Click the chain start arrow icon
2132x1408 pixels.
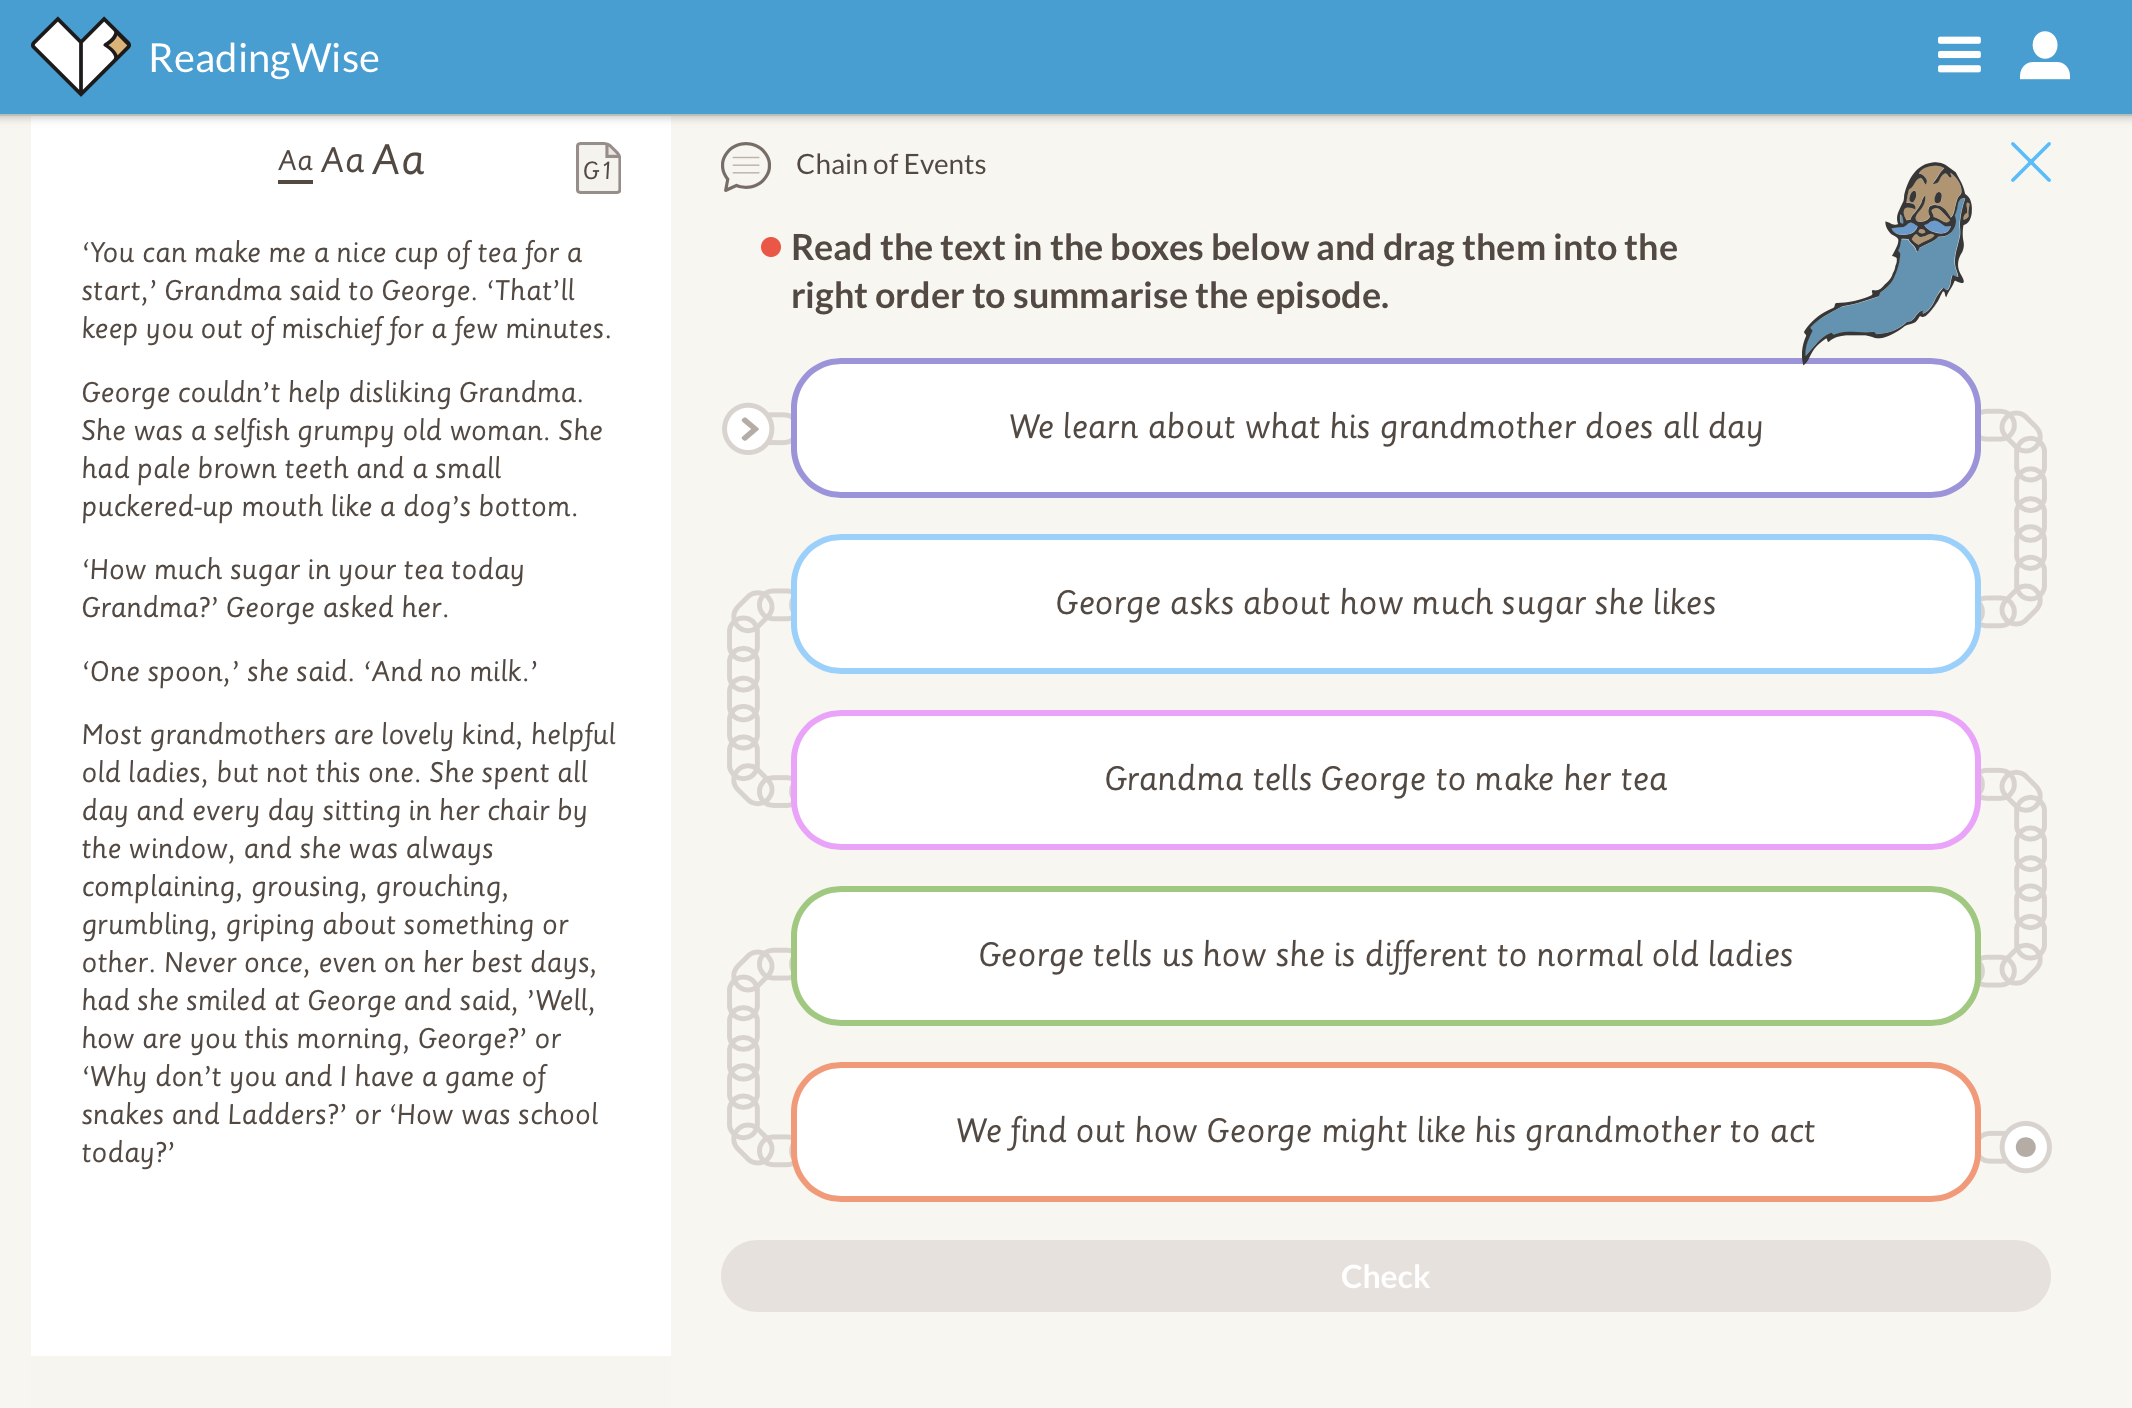point(748,429)
